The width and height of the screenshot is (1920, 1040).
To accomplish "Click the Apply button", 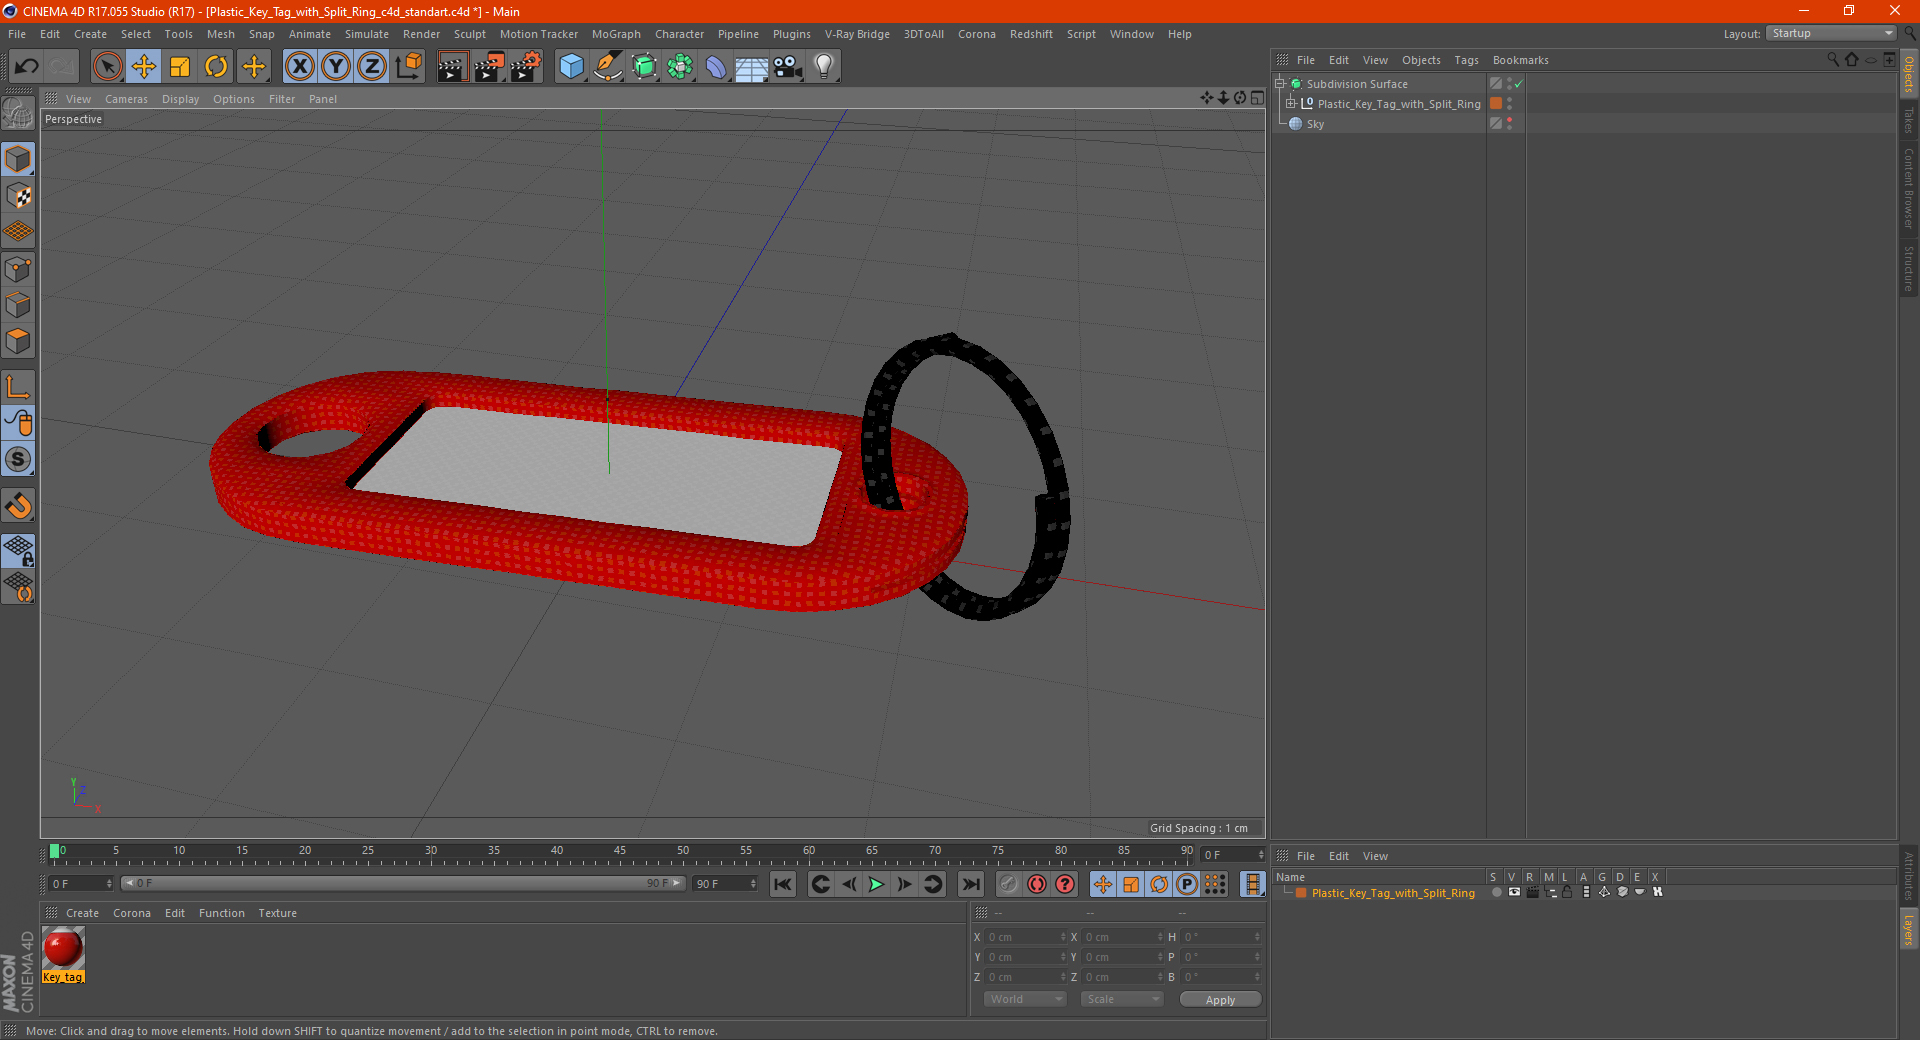I will (x=1220, y=1000).
